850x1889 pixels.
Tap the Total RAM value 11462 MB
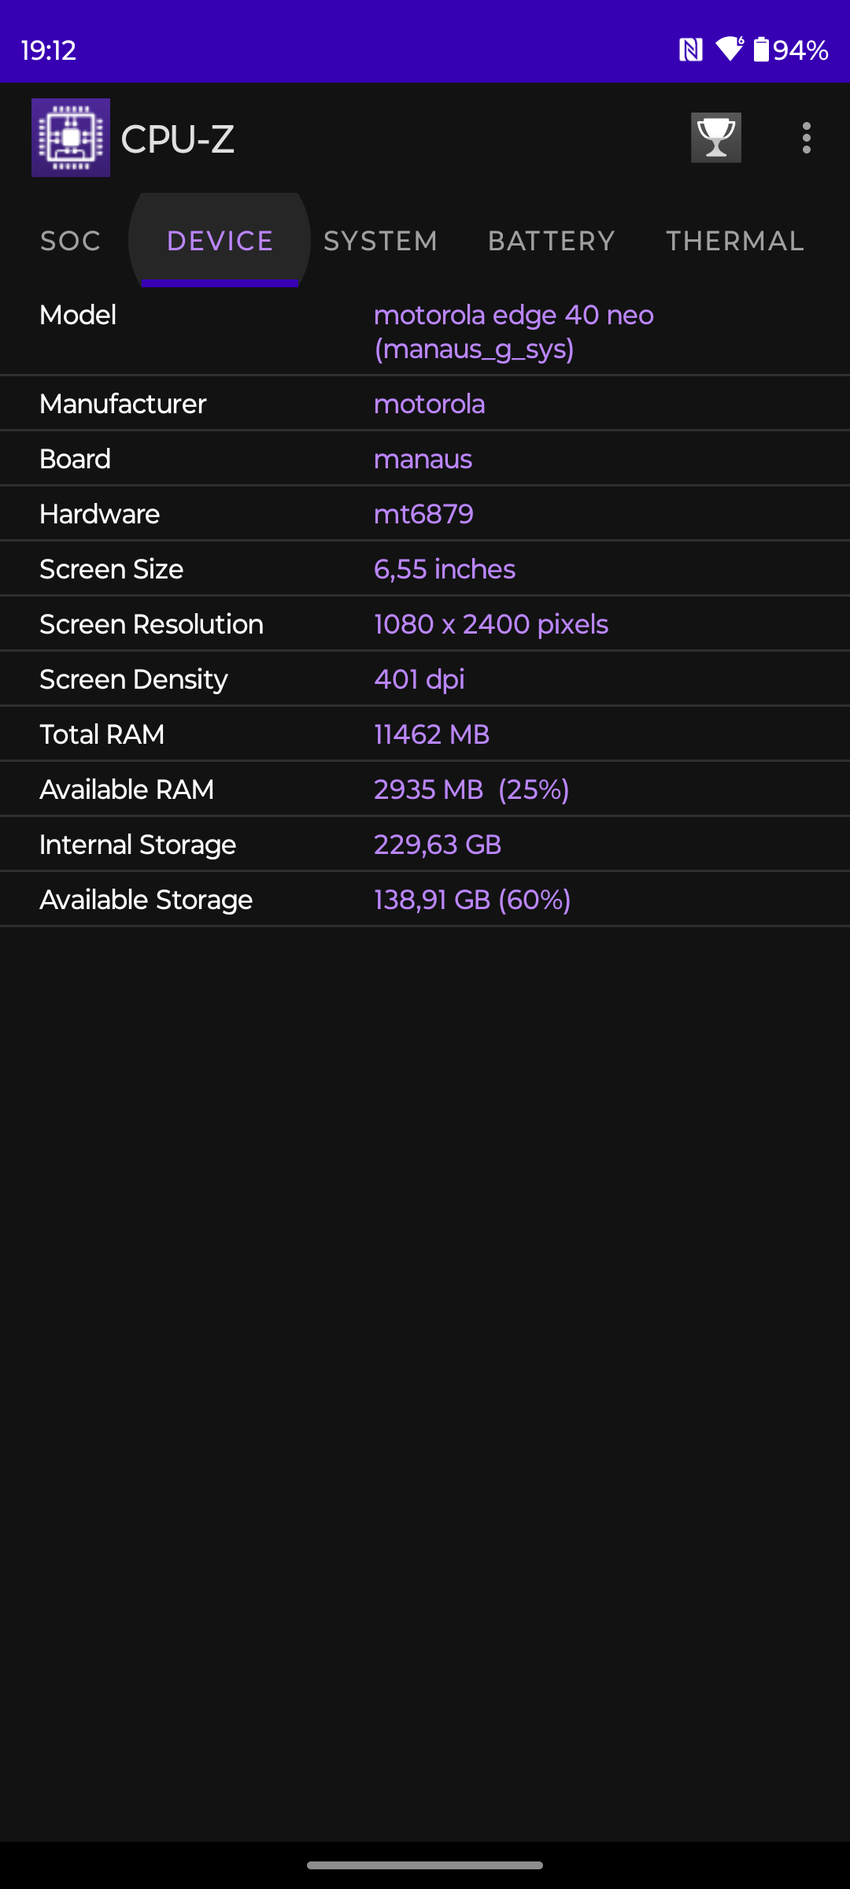[431, 734]
